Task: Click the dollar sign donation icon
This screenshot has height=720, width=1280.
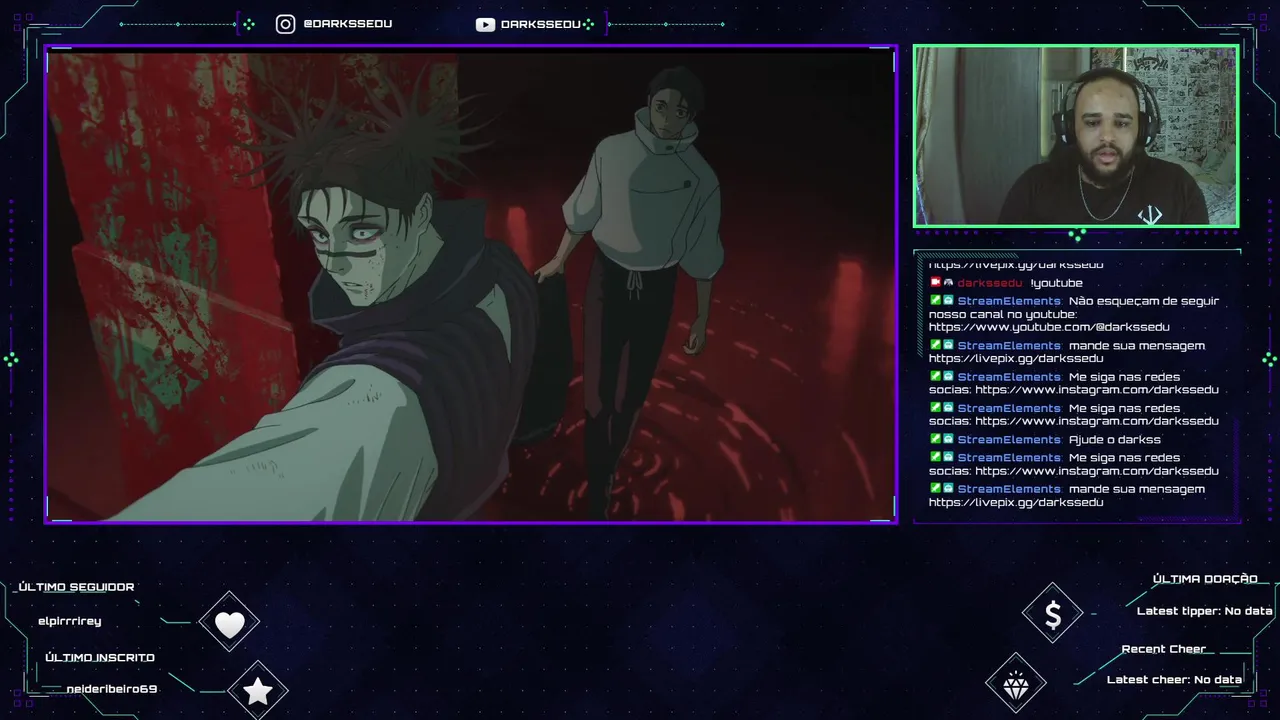Action: click(x=1052, y=615)
